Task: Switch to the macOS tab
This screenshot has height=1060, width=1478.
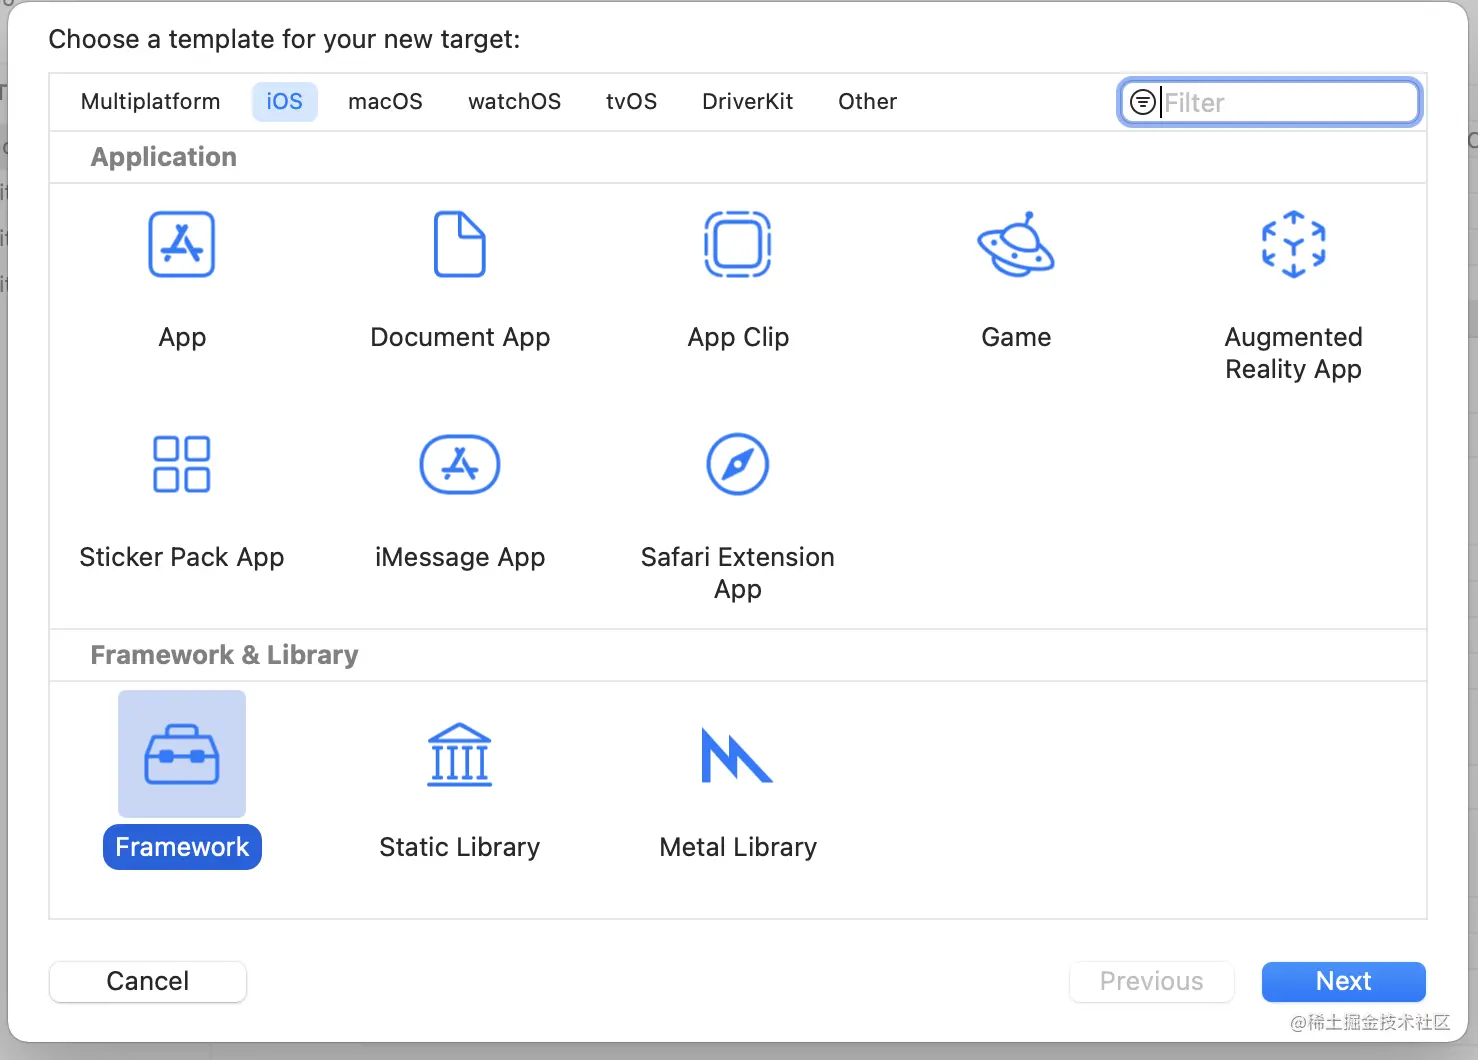Action: [x=385, y=102]
